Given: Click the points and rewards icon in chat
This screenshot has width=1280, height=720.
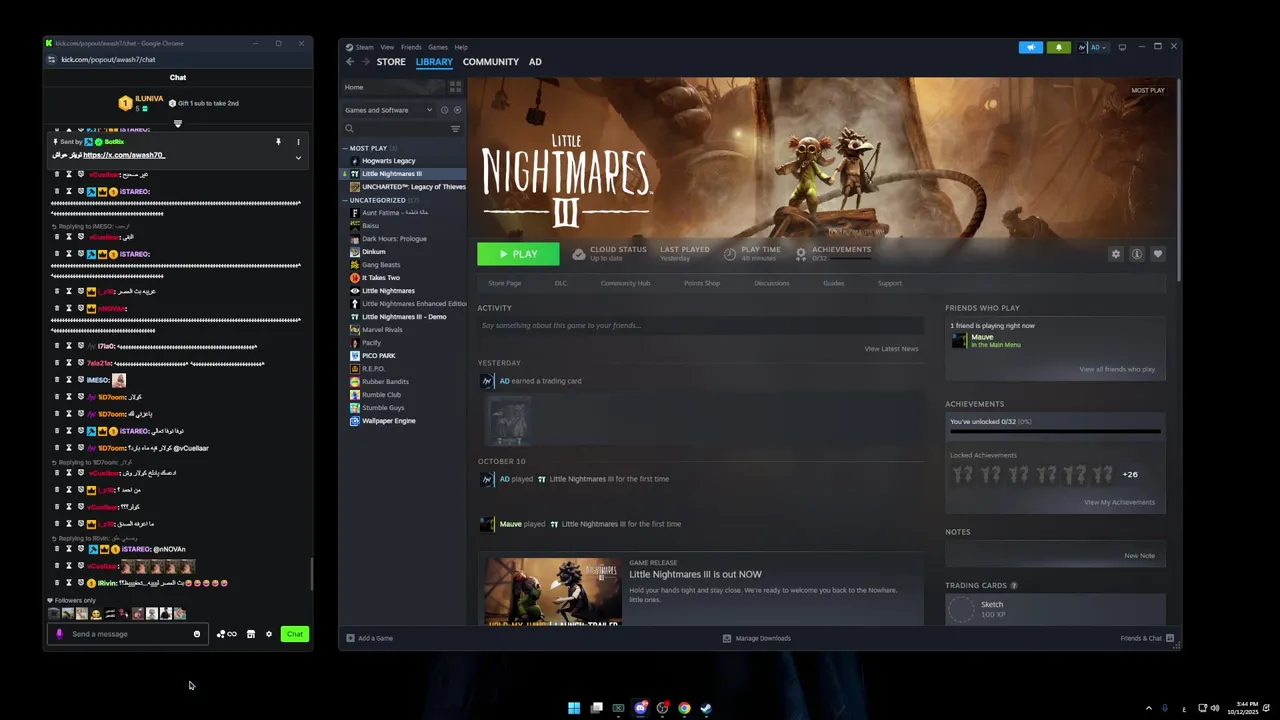Looking at the screenshot, I should coord(226,634).
